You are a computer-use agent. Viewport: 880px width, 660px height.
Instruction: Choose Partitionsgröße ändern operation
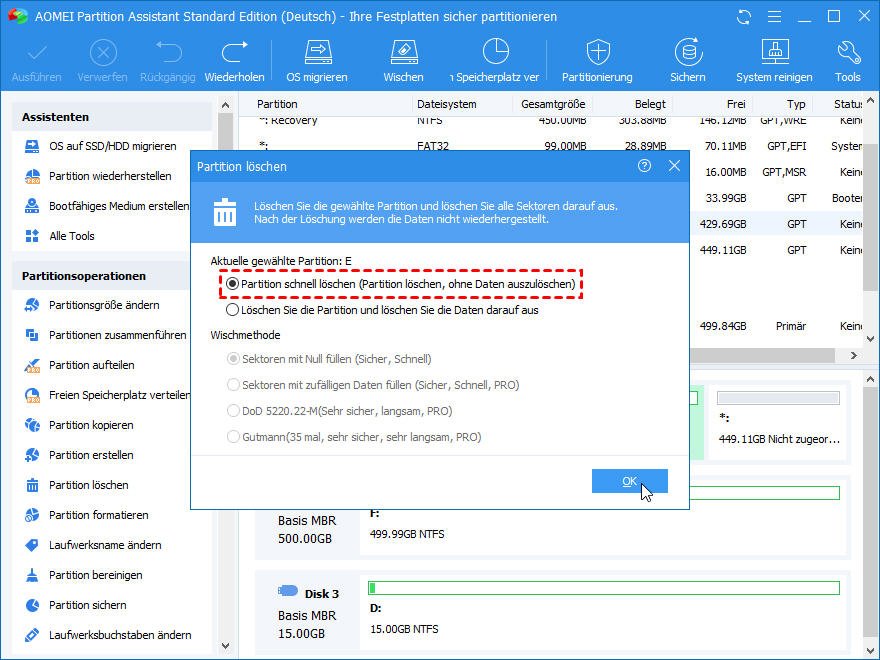click(93, 305)
